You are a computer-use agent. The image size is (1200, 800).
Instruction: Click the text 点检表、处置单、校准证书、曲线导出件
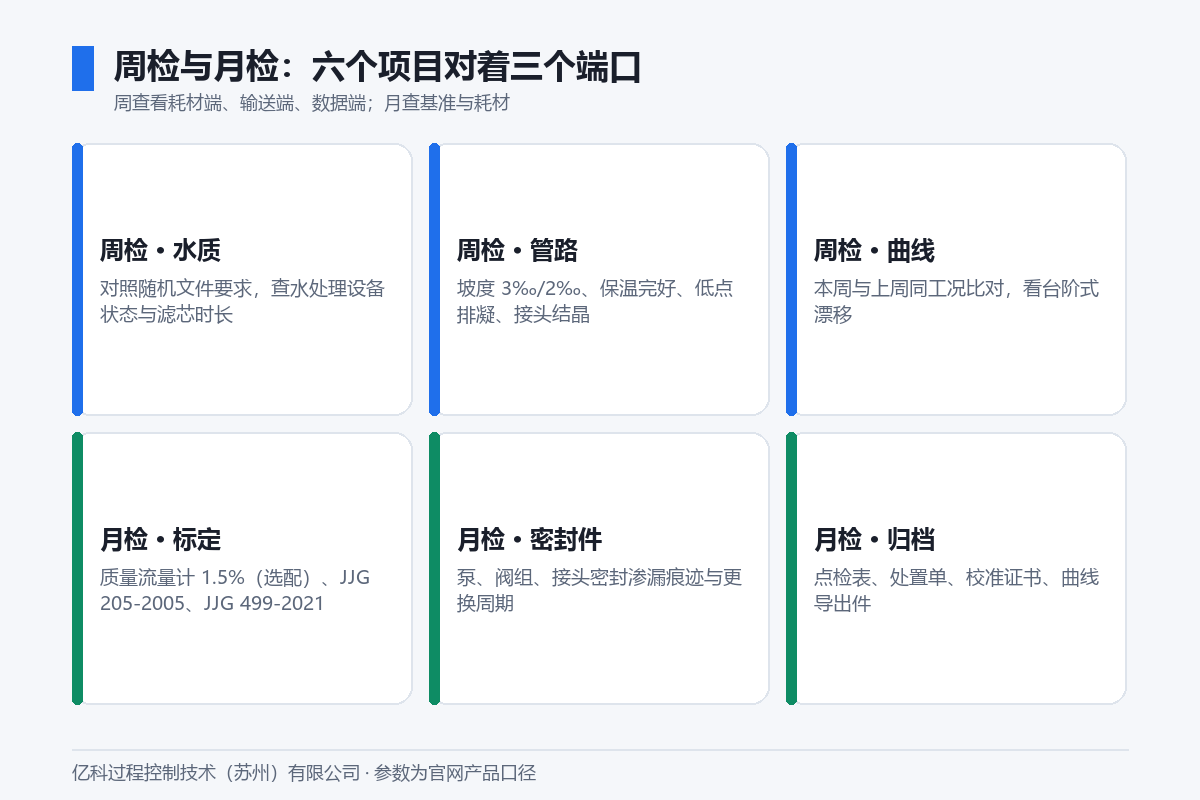956,591
